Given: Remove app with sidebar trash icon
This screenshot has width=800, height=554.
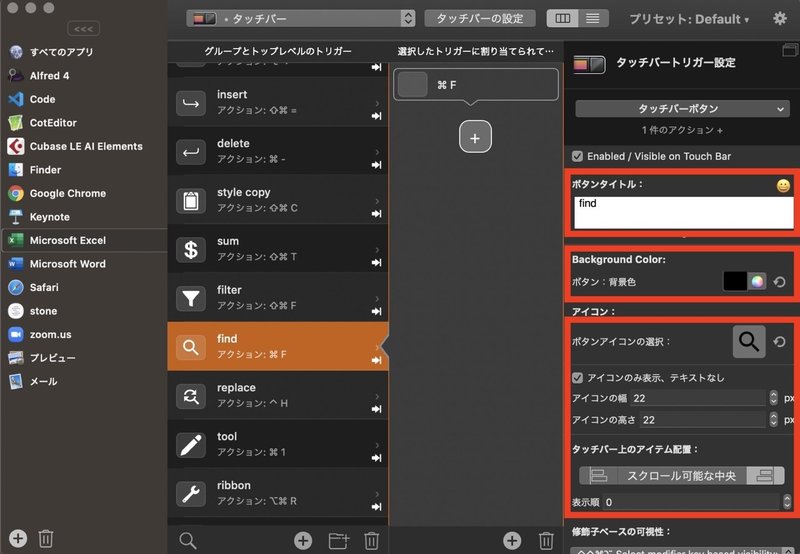Looking at the screenshot, I should pos(46,538).
